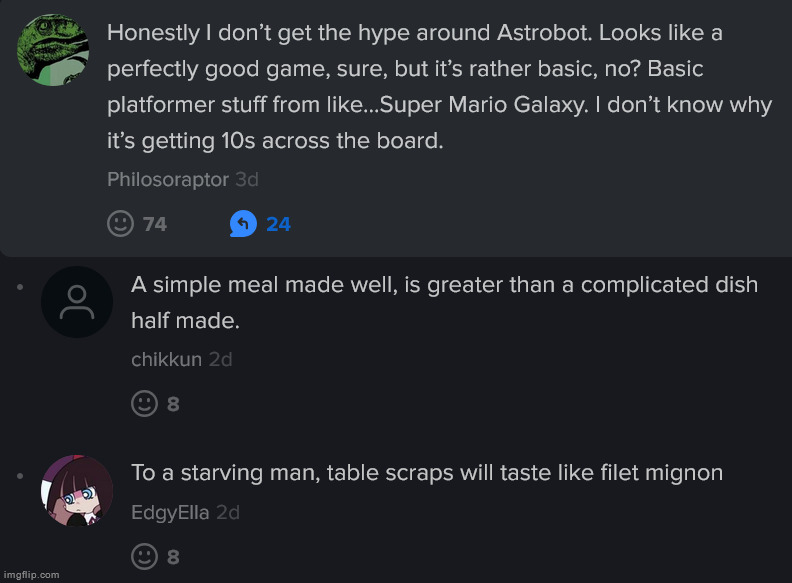Viewport: 792px width, 583px height.
Task: Open the chikkun username link
Action: pos(166,359)
